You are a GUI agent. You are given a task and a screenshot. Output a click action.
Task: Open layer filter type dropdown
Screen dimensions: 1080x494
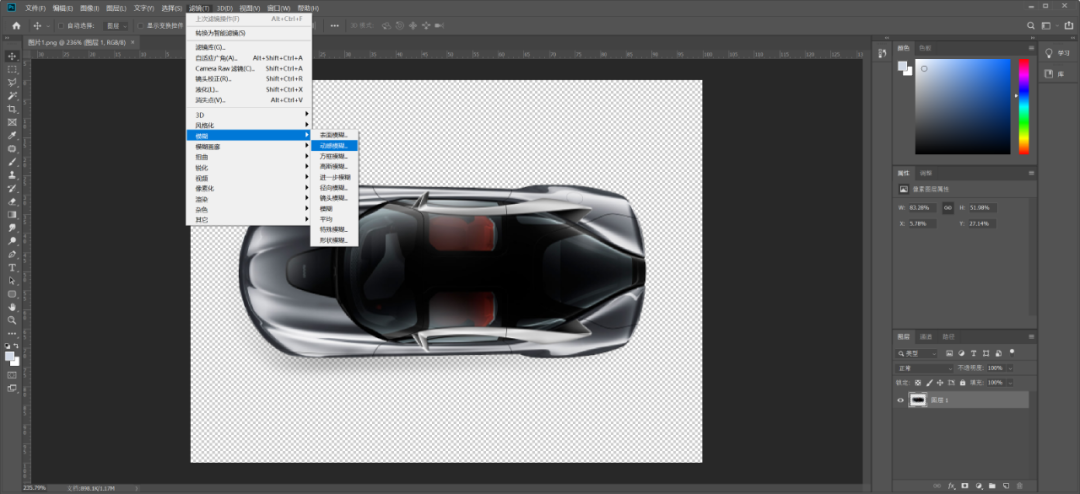917,353
